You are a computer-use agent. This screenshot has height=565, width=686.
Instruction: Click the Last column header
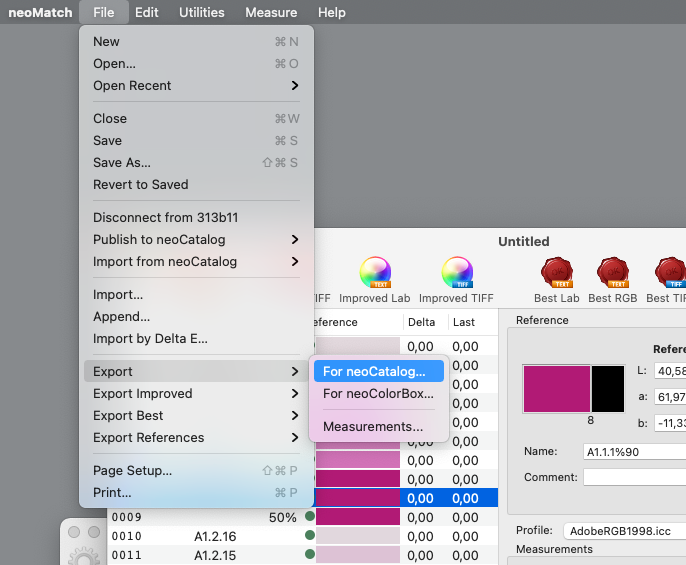tap(464, 322)
